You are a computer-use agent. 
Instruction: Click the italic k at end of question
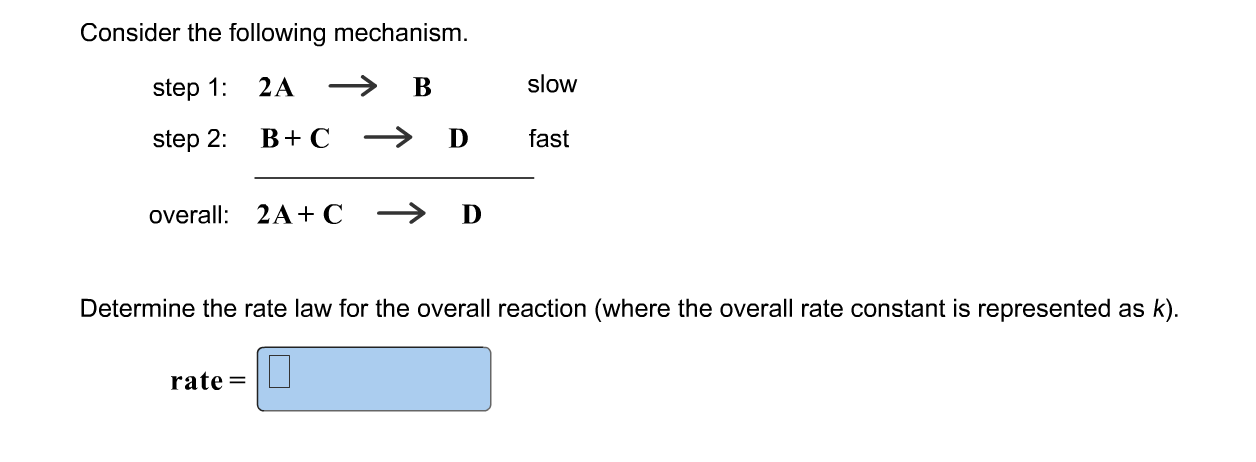pyautogui.click(x=1162, y=308)
